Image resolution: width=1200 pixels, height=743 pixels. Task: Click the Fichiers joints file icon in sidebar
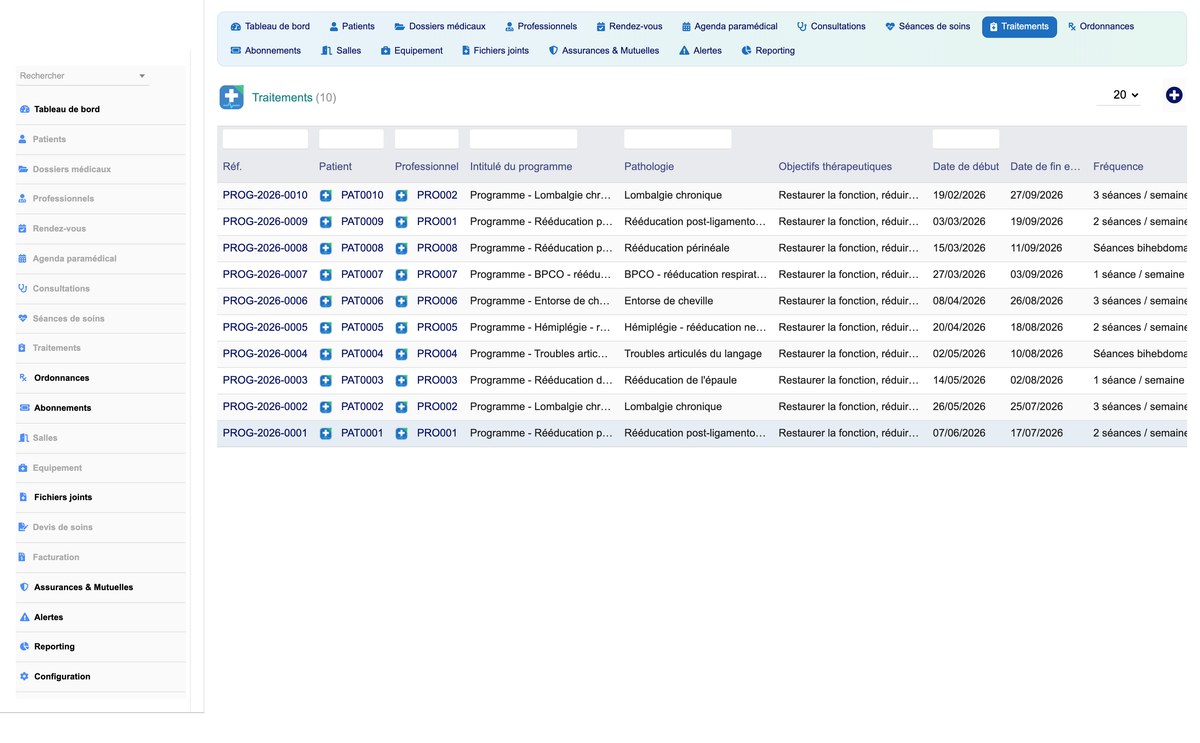(24, 497)
